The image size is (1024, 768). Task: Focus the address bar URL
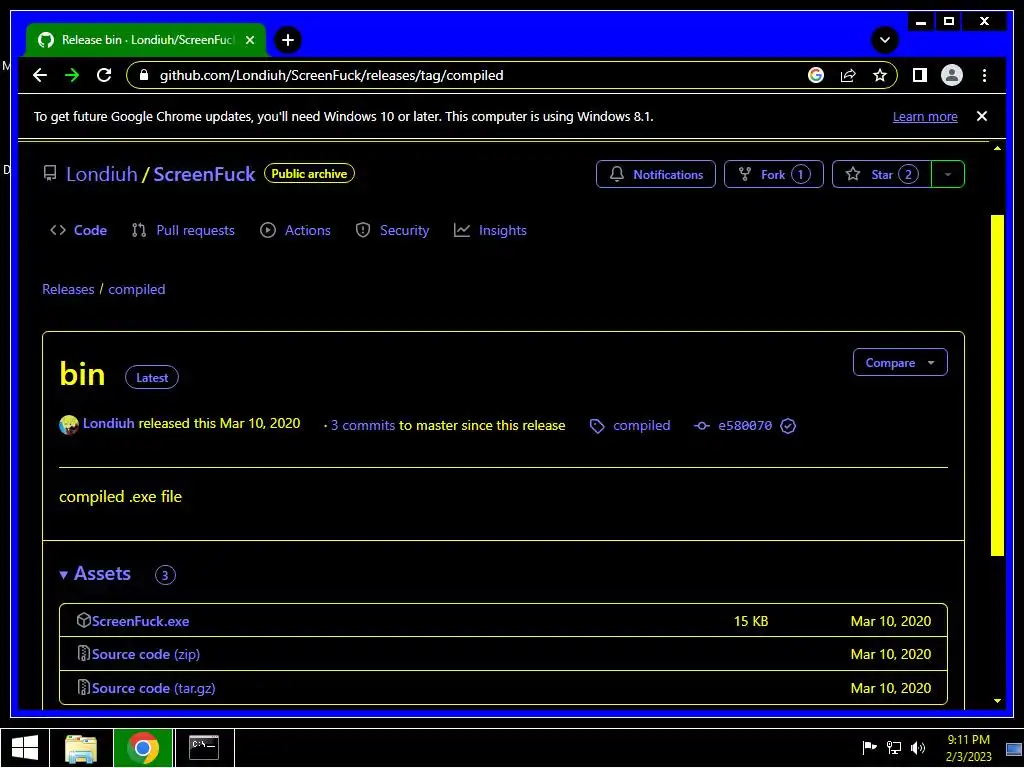coord(332,75)
